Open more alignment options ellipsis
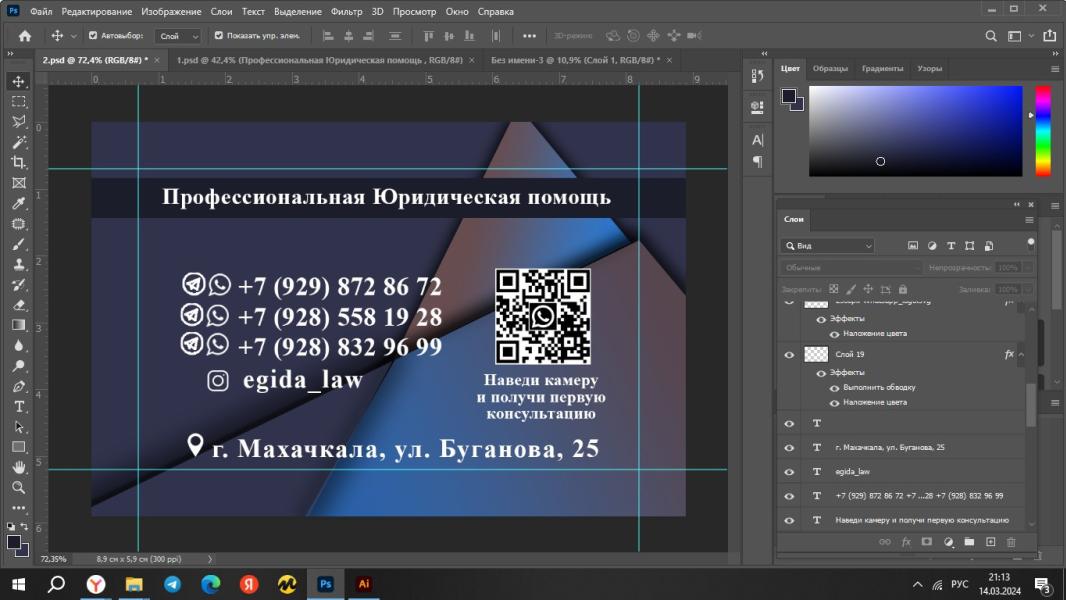This screenshot has height=600, width=1066. tap(529, 36)
